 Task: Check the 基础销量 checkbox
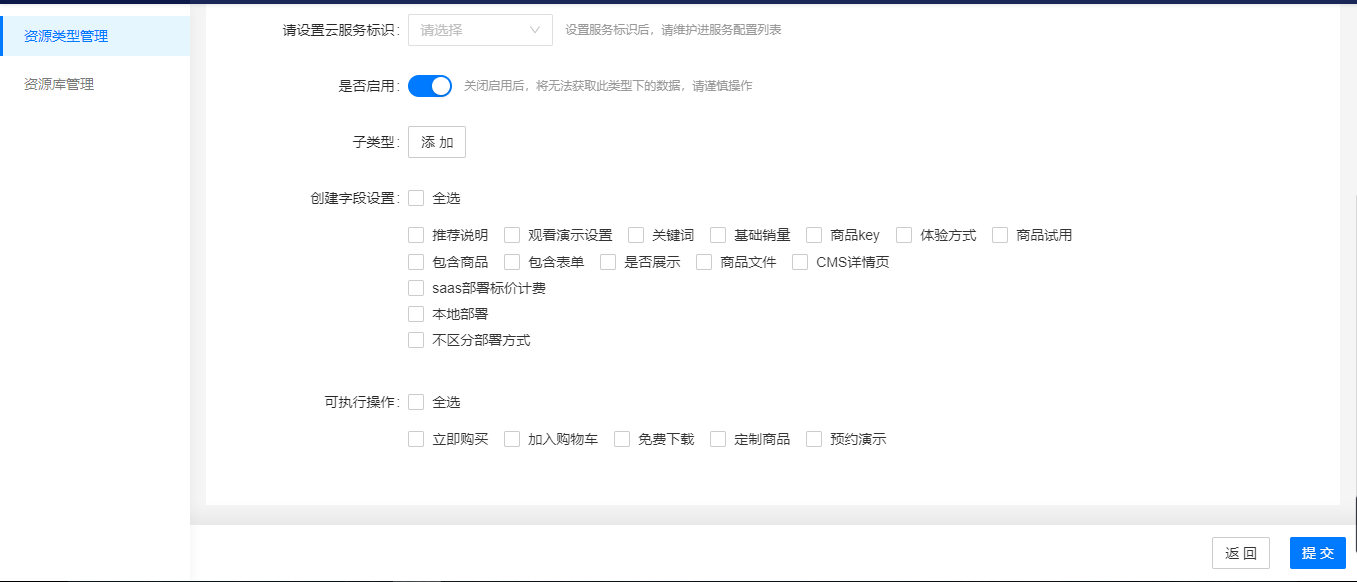tap(719, 235)
